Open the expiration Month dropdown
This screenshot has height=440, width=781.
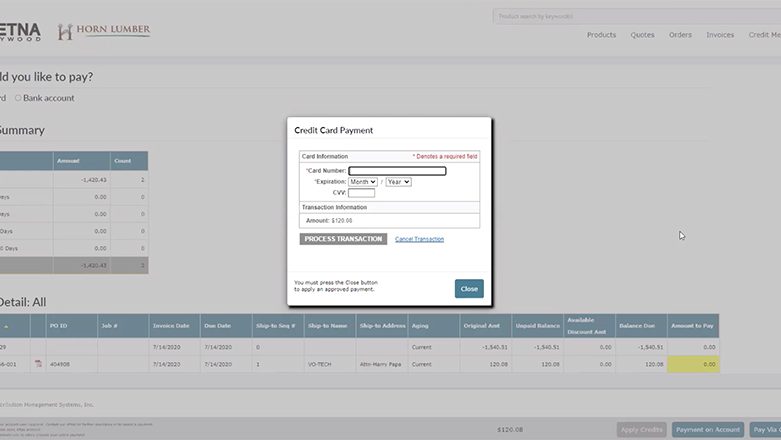pos(363,182)
